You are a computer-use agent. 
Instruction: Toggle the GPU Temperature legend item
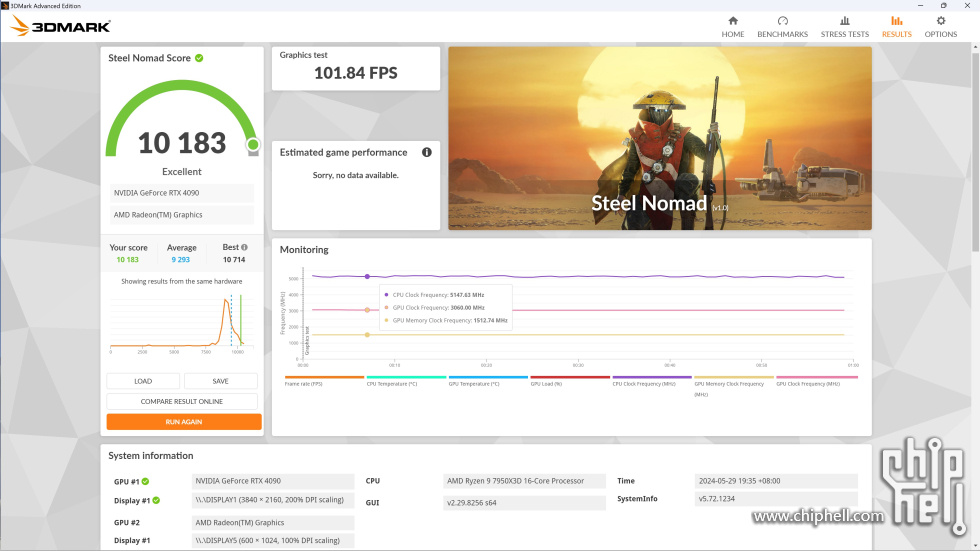[x=488, y=381]
